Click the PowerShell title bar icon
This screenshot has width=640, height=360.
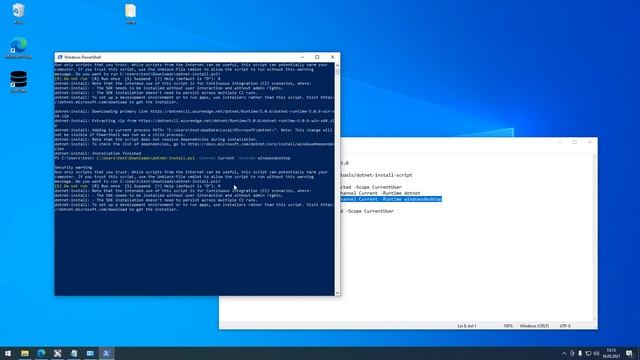[x=60, y=57]
